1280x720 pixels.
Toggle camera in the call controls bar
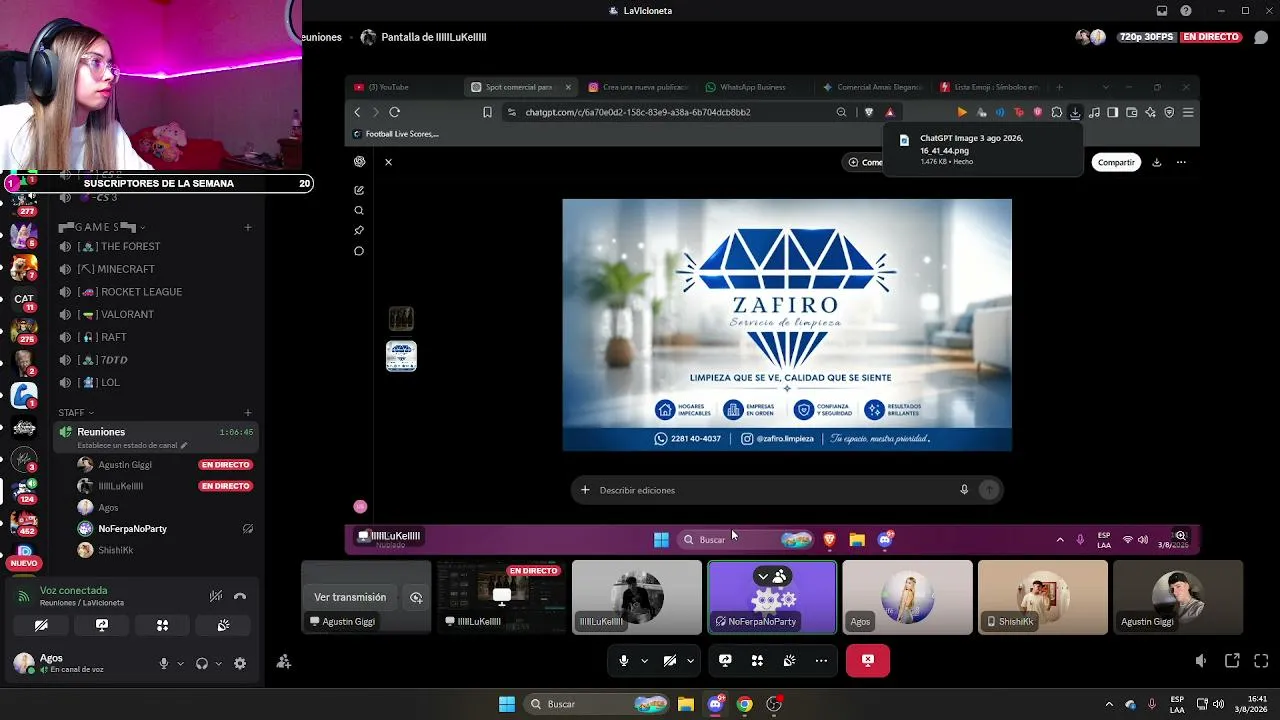pyautogui.click(x=670, y=660)
